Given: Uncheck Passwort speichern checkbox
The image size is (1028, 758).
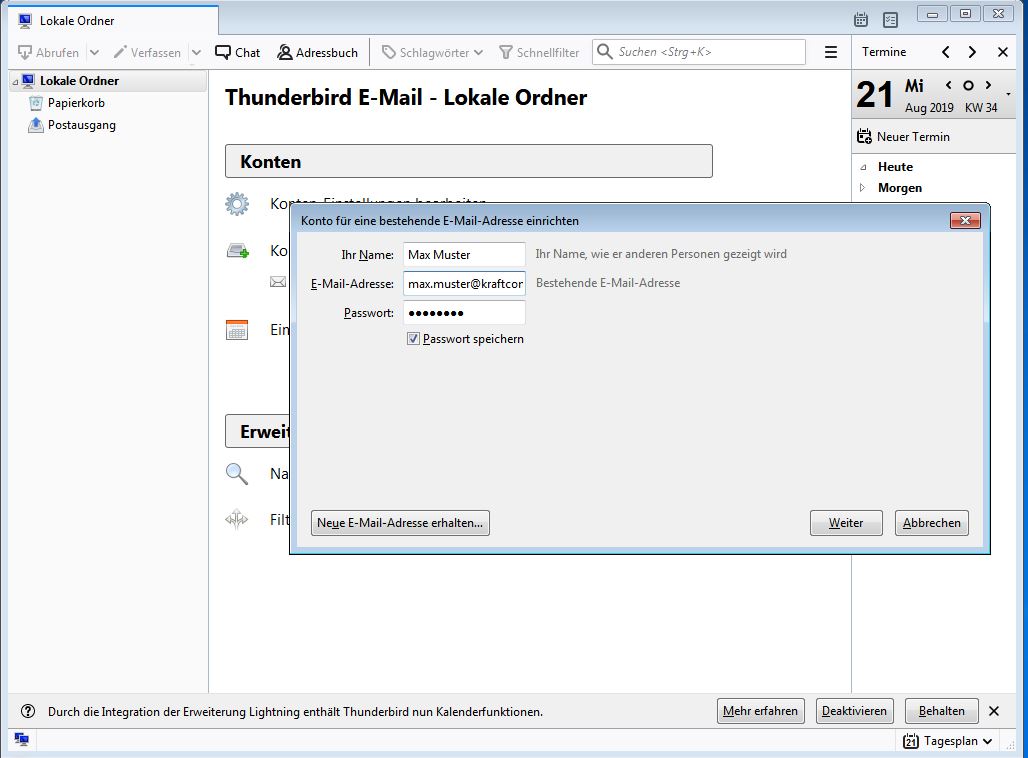Looking at the screenshot, I should coord(413,339).
